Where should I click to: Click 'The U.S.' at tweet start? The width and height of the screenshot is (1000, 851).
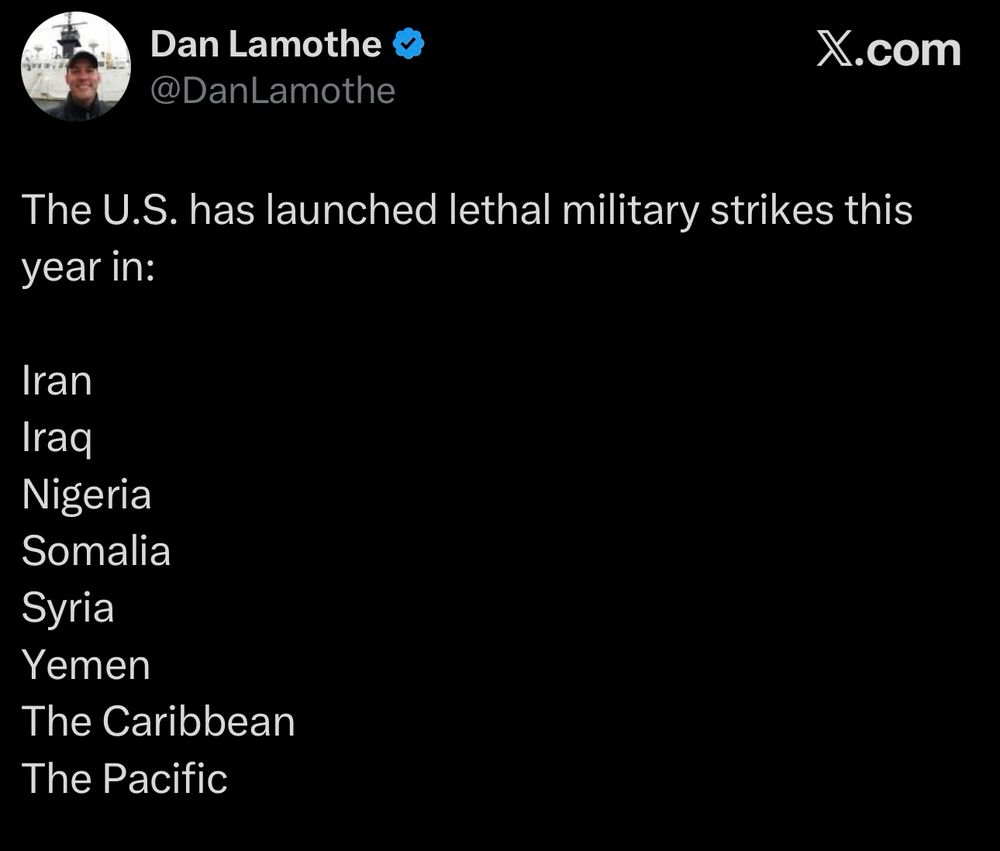click(x=99, y=210)
